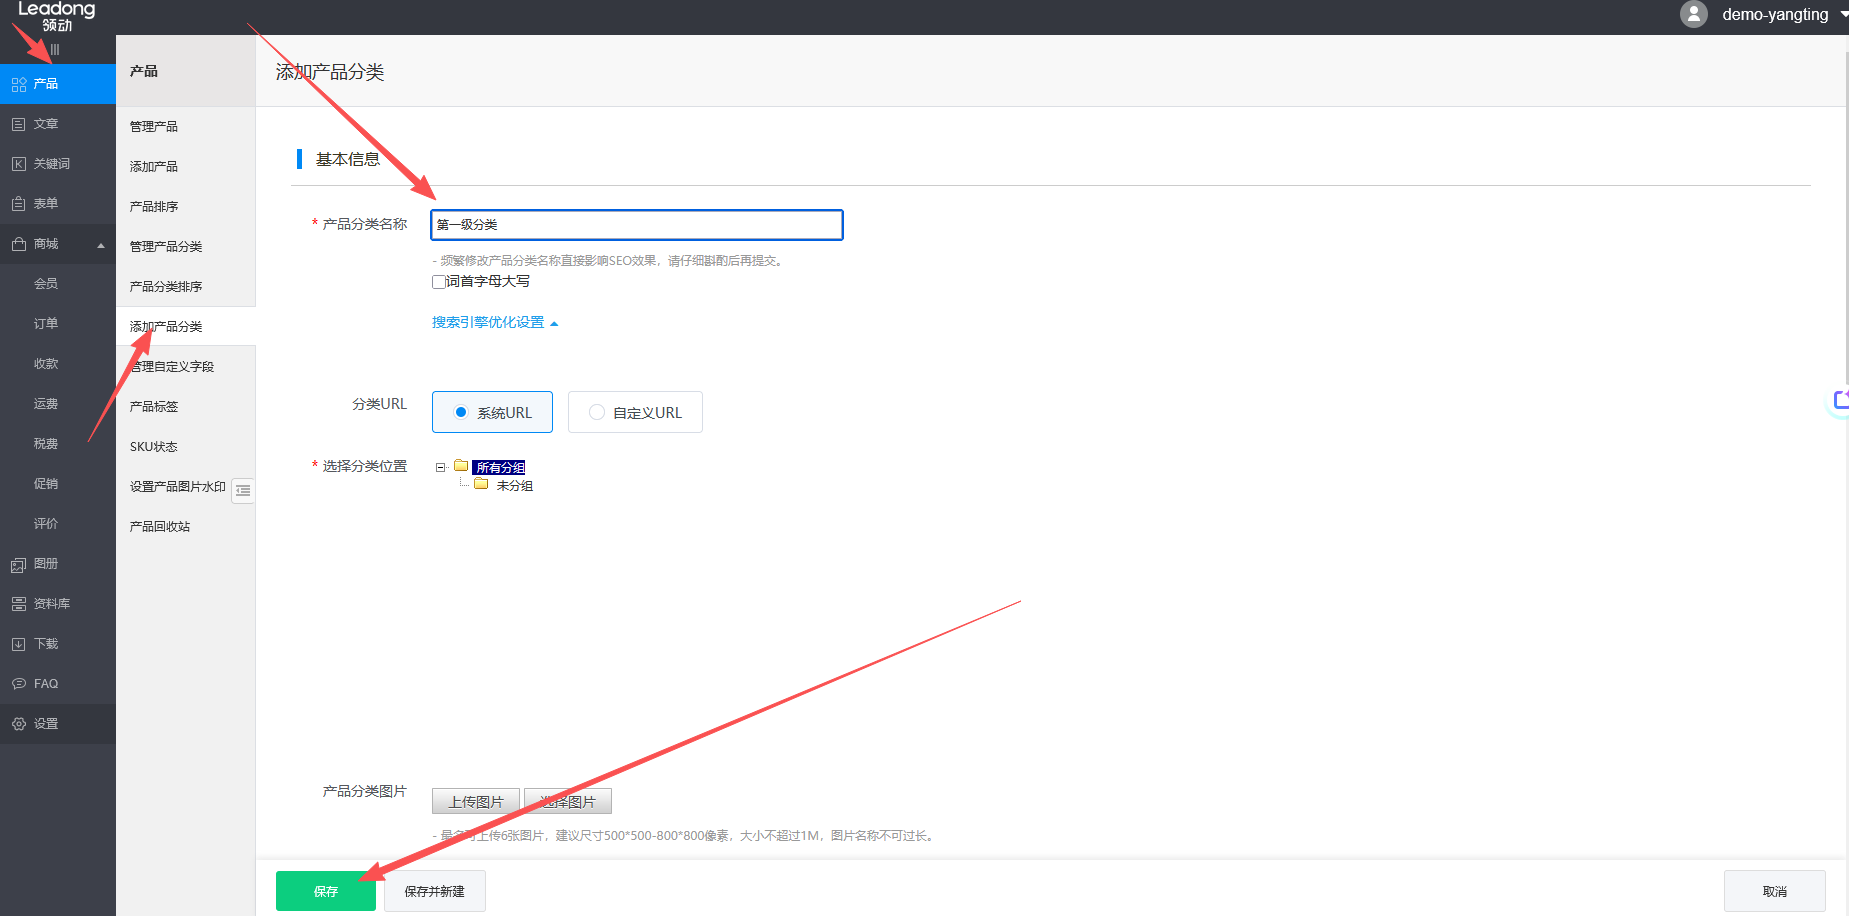Click the 产品分类名称 text field
This screenshot has width=1849, height=916.
click(637, 225)
